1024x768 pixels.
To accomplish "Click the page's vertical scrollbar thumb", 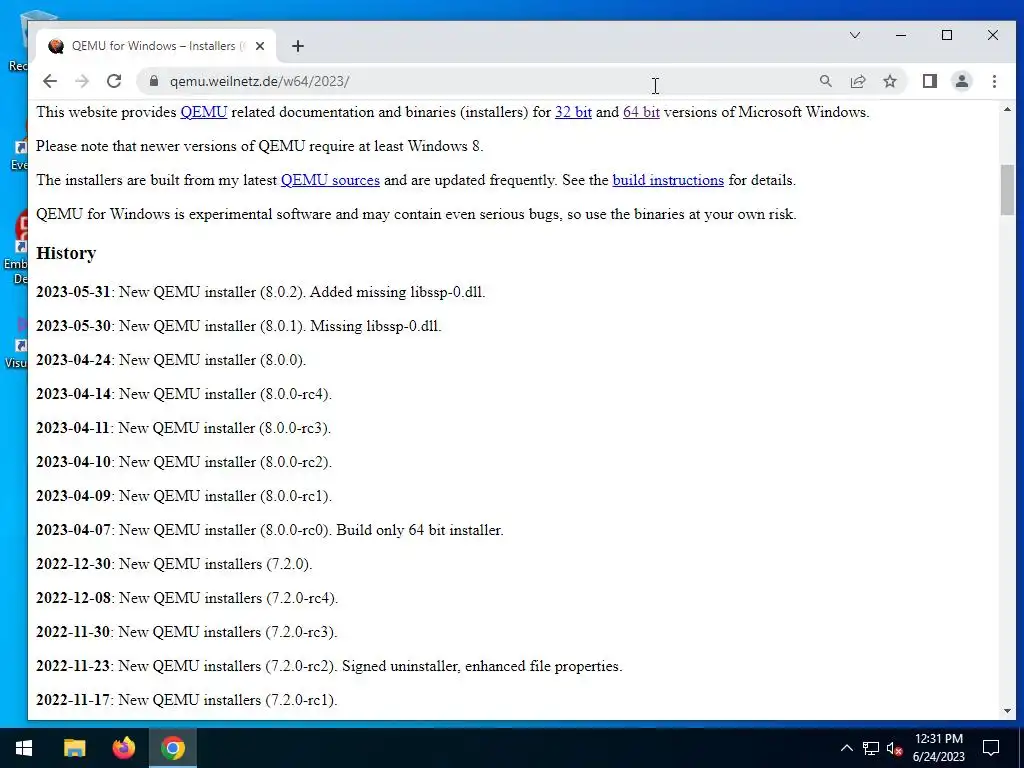I will 1007,189.
